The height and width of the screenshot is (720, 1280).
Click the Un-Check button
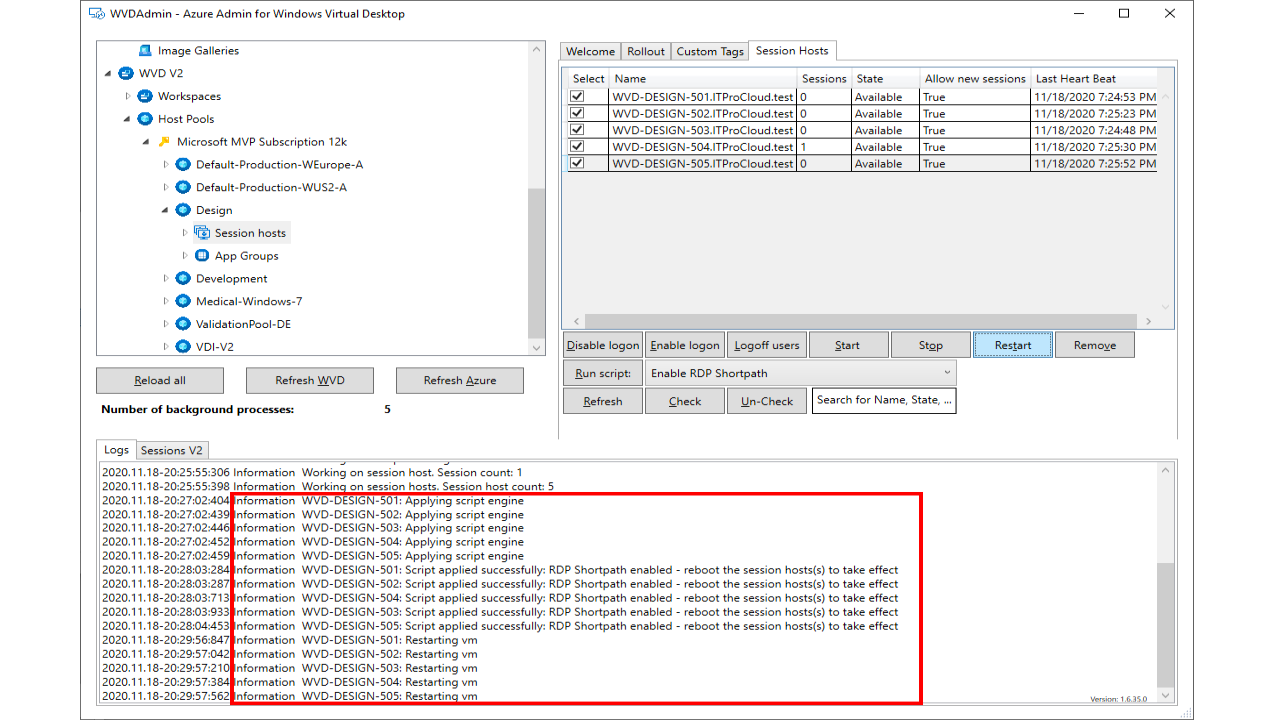[x=767, y=401]
